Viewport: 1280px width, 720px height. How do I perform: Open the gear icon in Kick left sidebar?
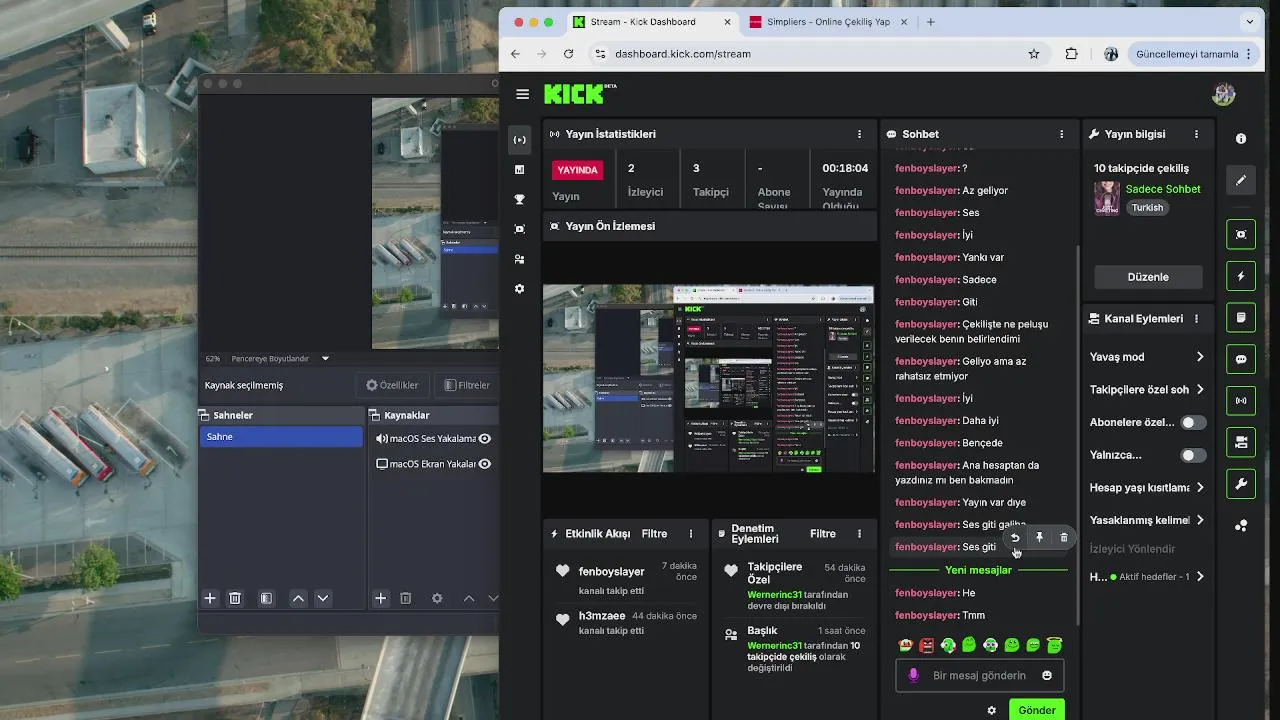click(519, 289)
